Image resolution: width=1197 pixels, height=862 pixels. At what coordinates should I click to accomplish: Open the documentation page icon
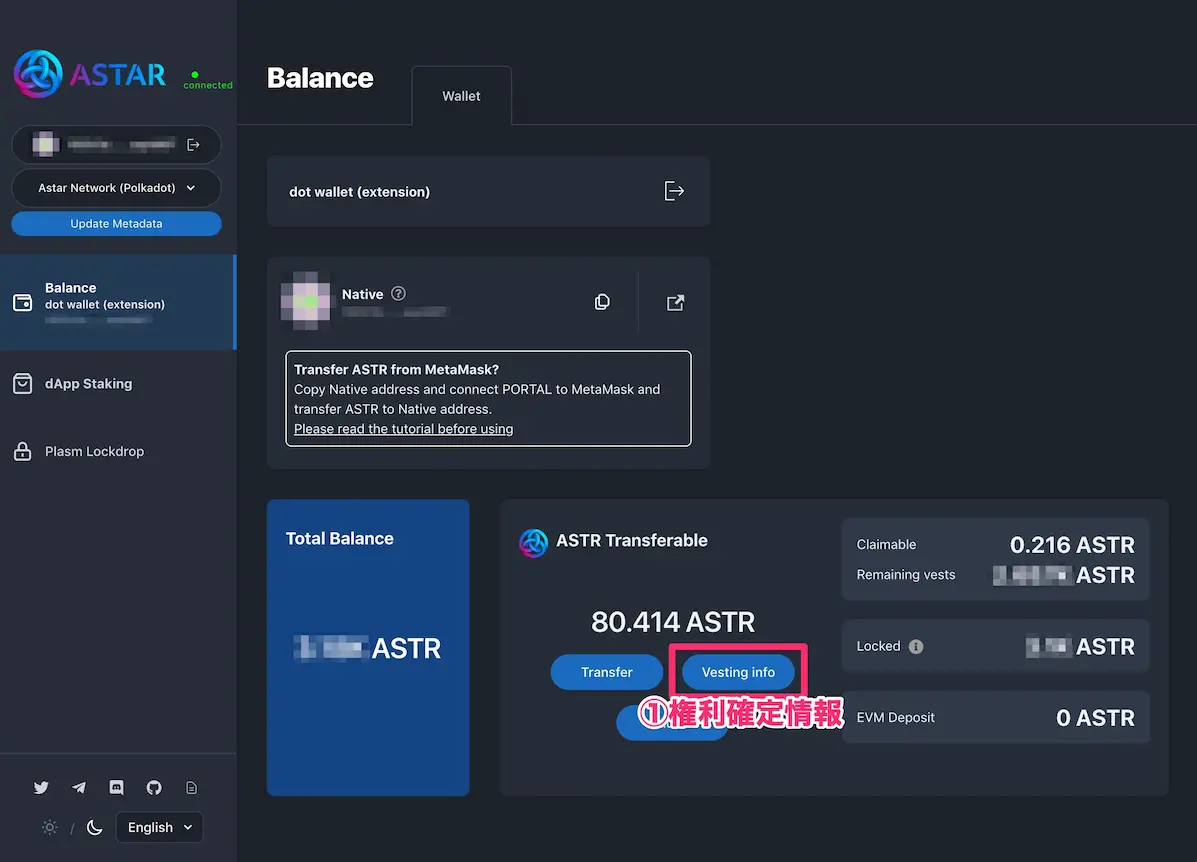192,787
